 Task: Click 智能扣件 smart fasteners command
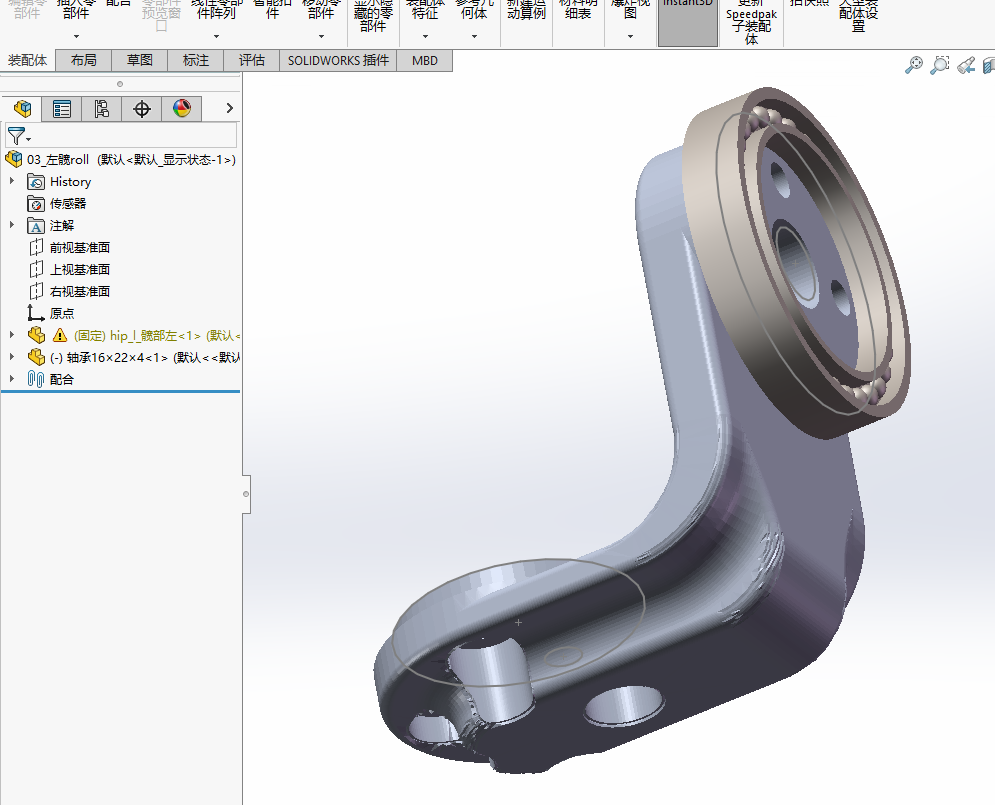coord(272,10)
